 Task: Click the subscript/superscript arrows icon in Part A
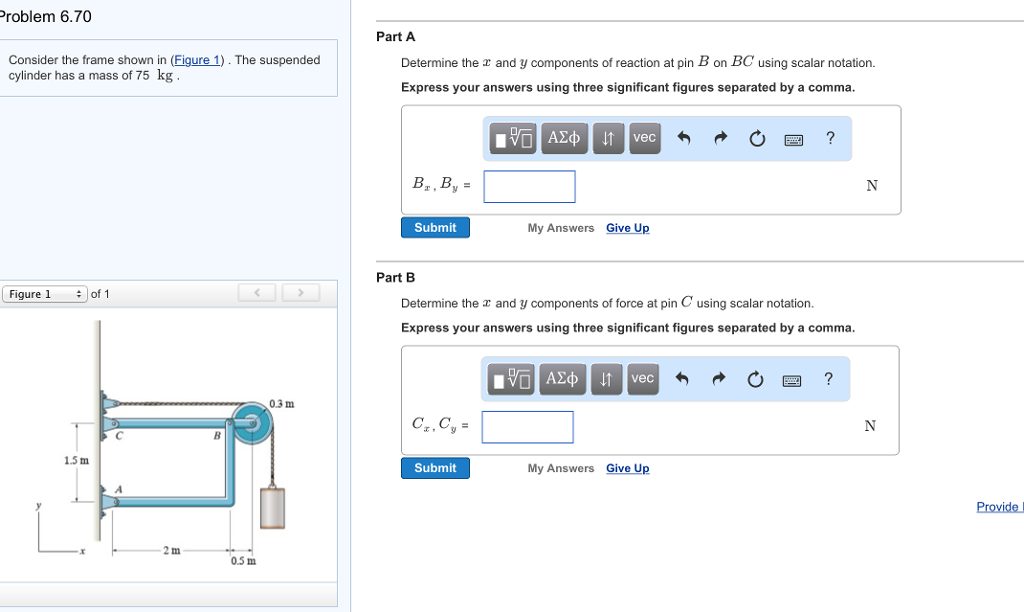[608, 138]
